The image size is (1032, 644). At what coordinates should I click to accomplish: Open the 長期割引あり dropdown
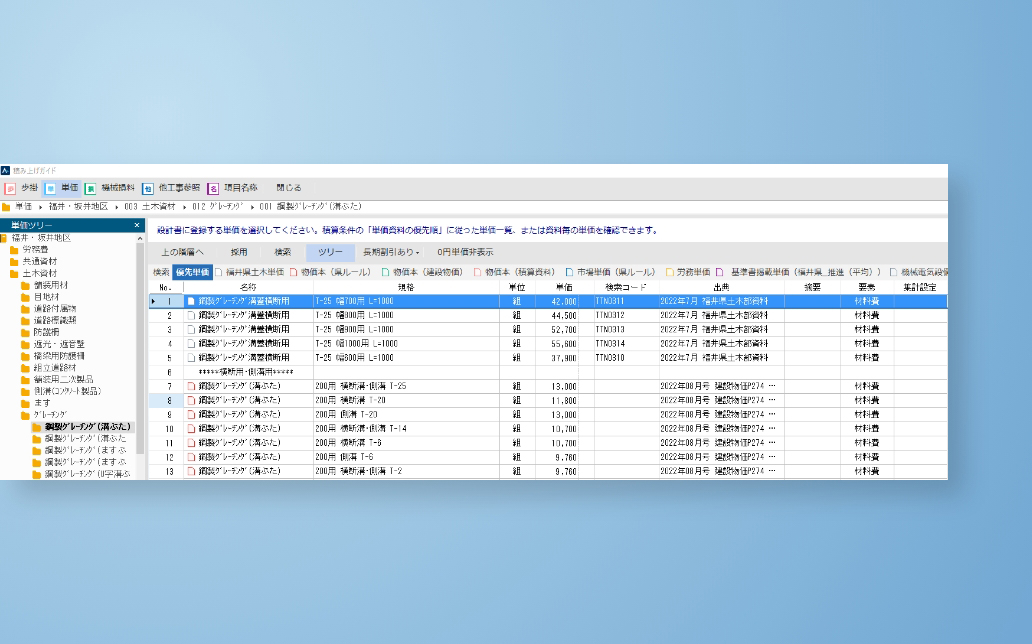[391, 252]
